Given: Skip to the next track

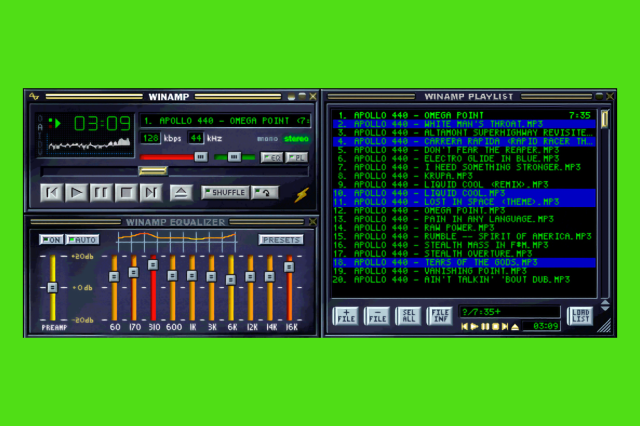Looking at the screenshot, I should 150,192.
